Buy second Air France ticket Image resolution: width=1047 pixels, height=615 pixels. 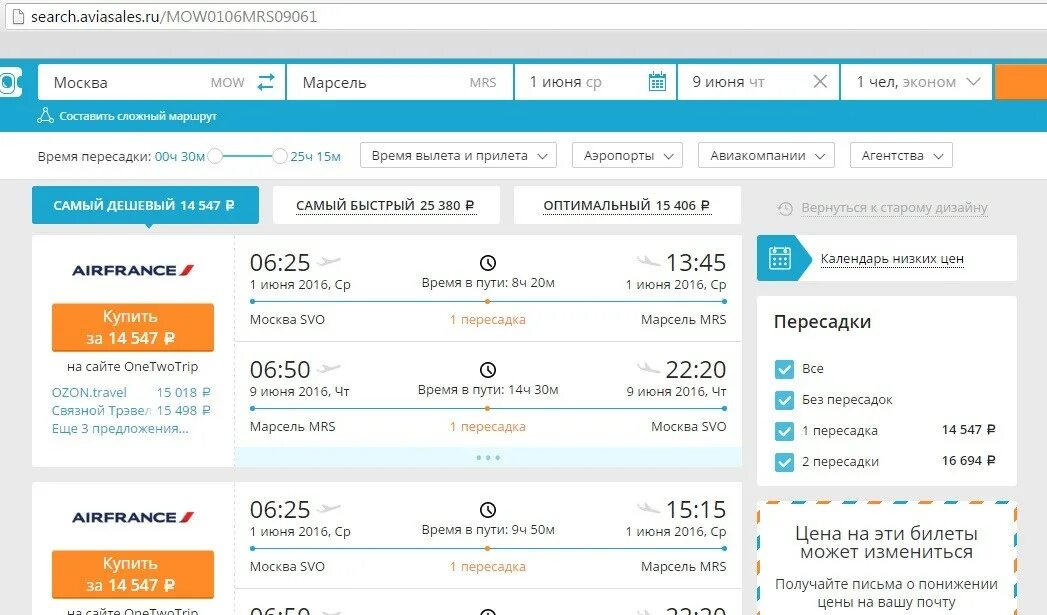tap(133, 574)
